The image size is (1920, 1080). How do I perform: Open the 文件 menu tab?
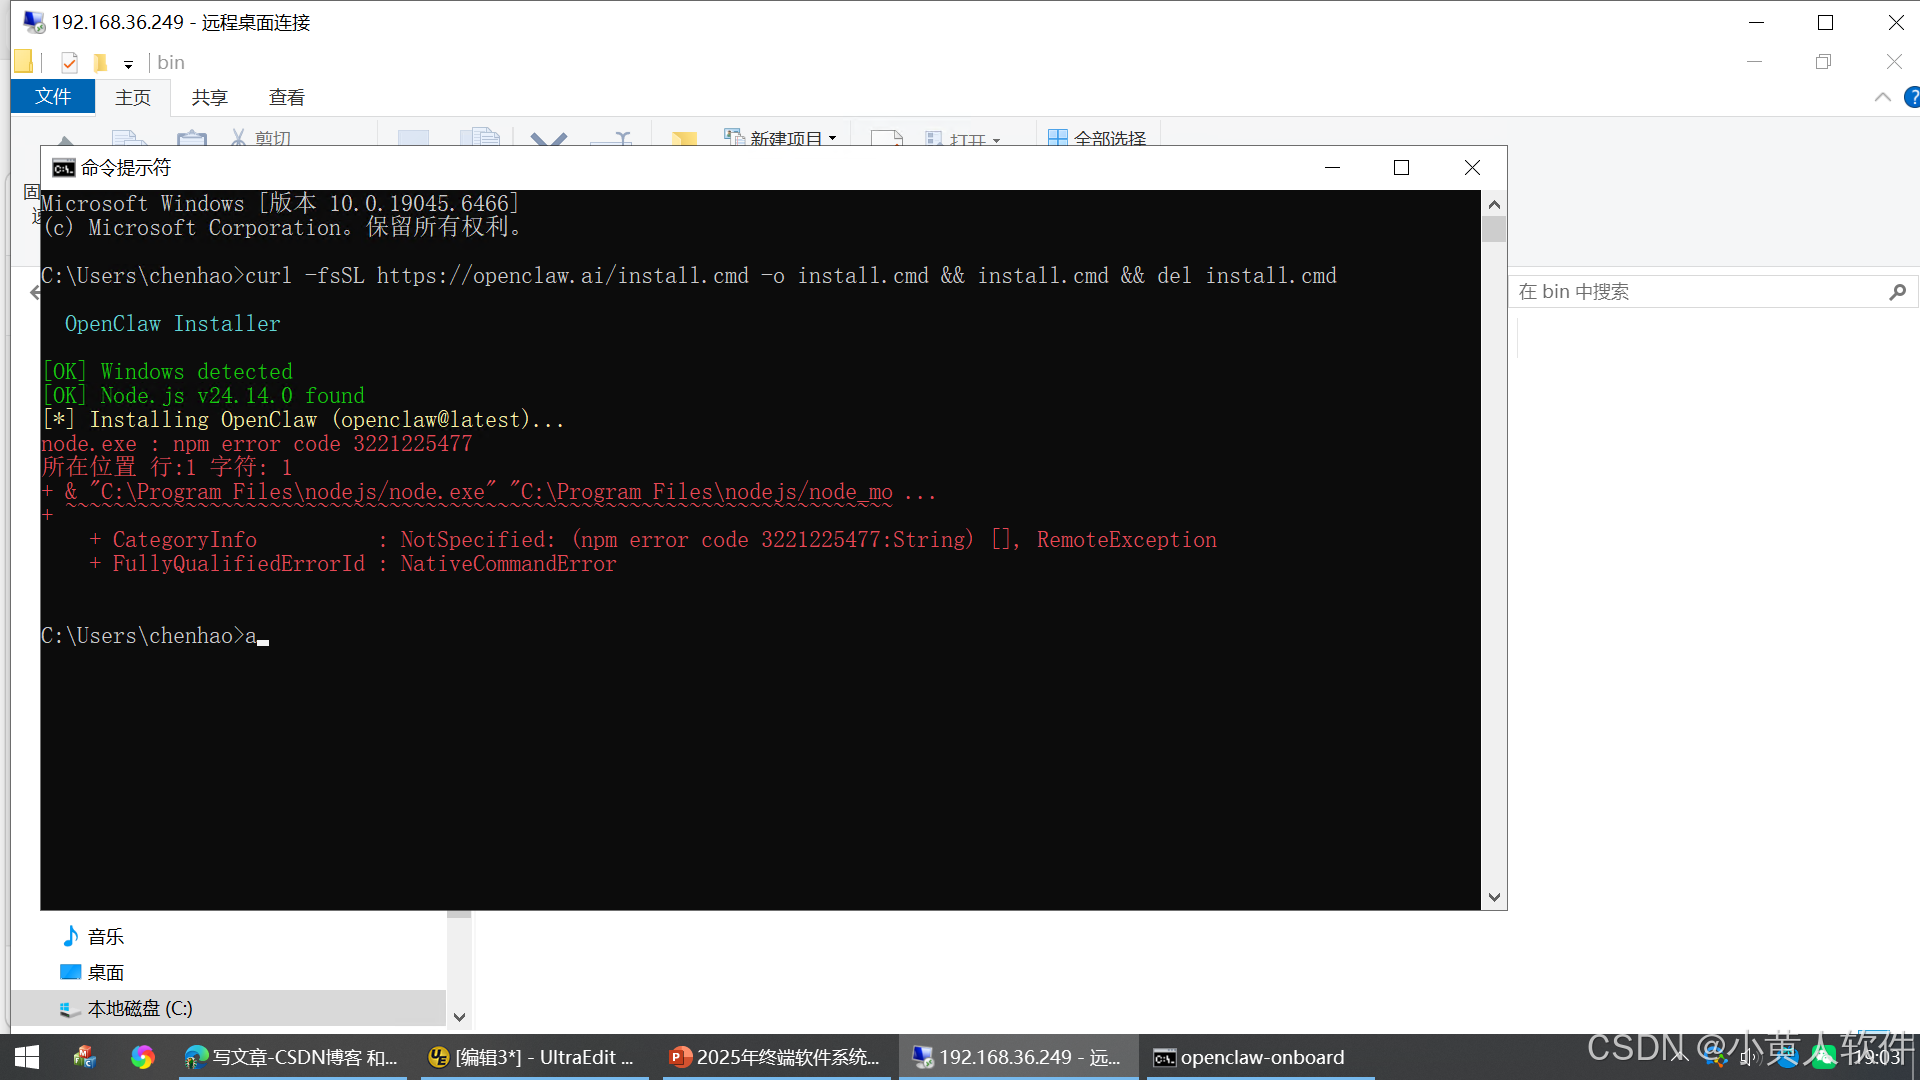tap(53, 97)
